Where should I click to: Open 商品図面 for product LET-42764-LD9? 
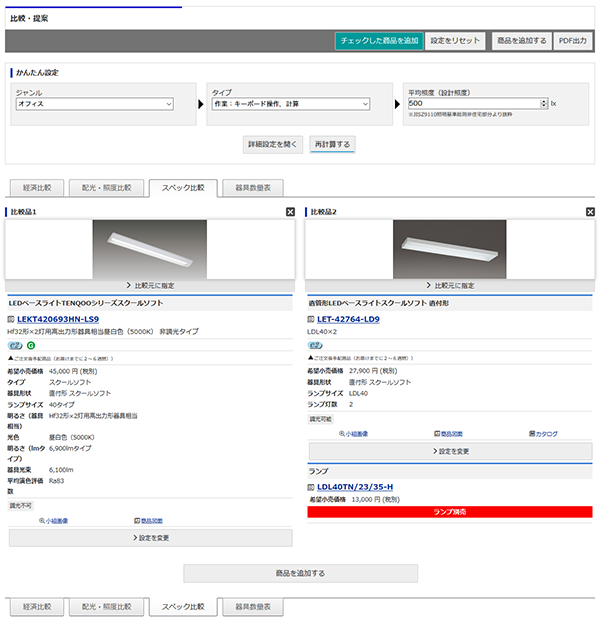pos(450,434)
